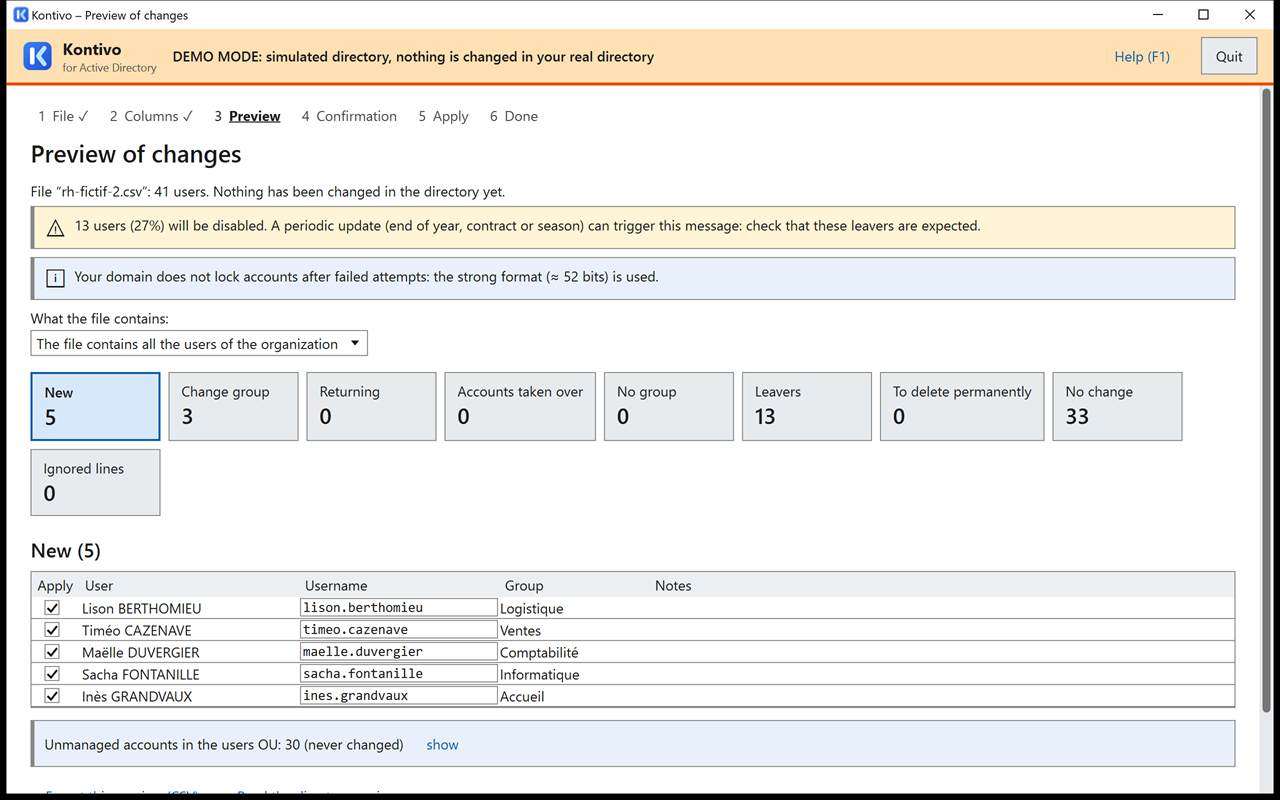Click the Logistique group cell

point(532,608)
